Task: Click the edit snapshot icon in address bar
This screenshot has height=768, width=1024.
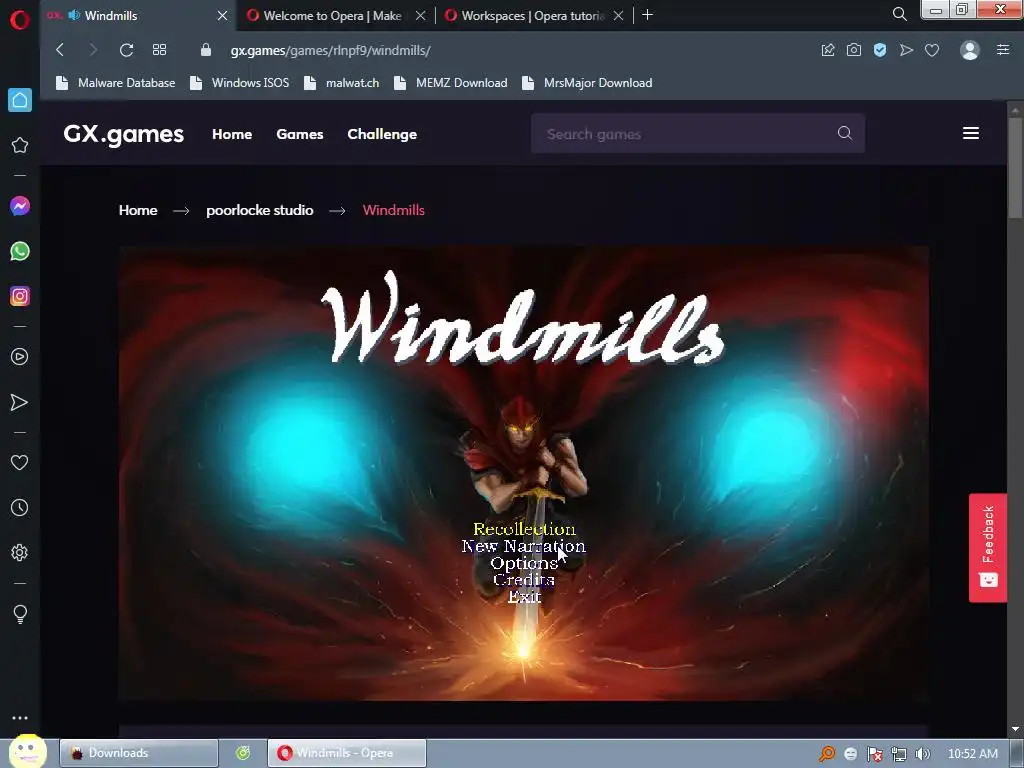Action: tap(828, 50)
